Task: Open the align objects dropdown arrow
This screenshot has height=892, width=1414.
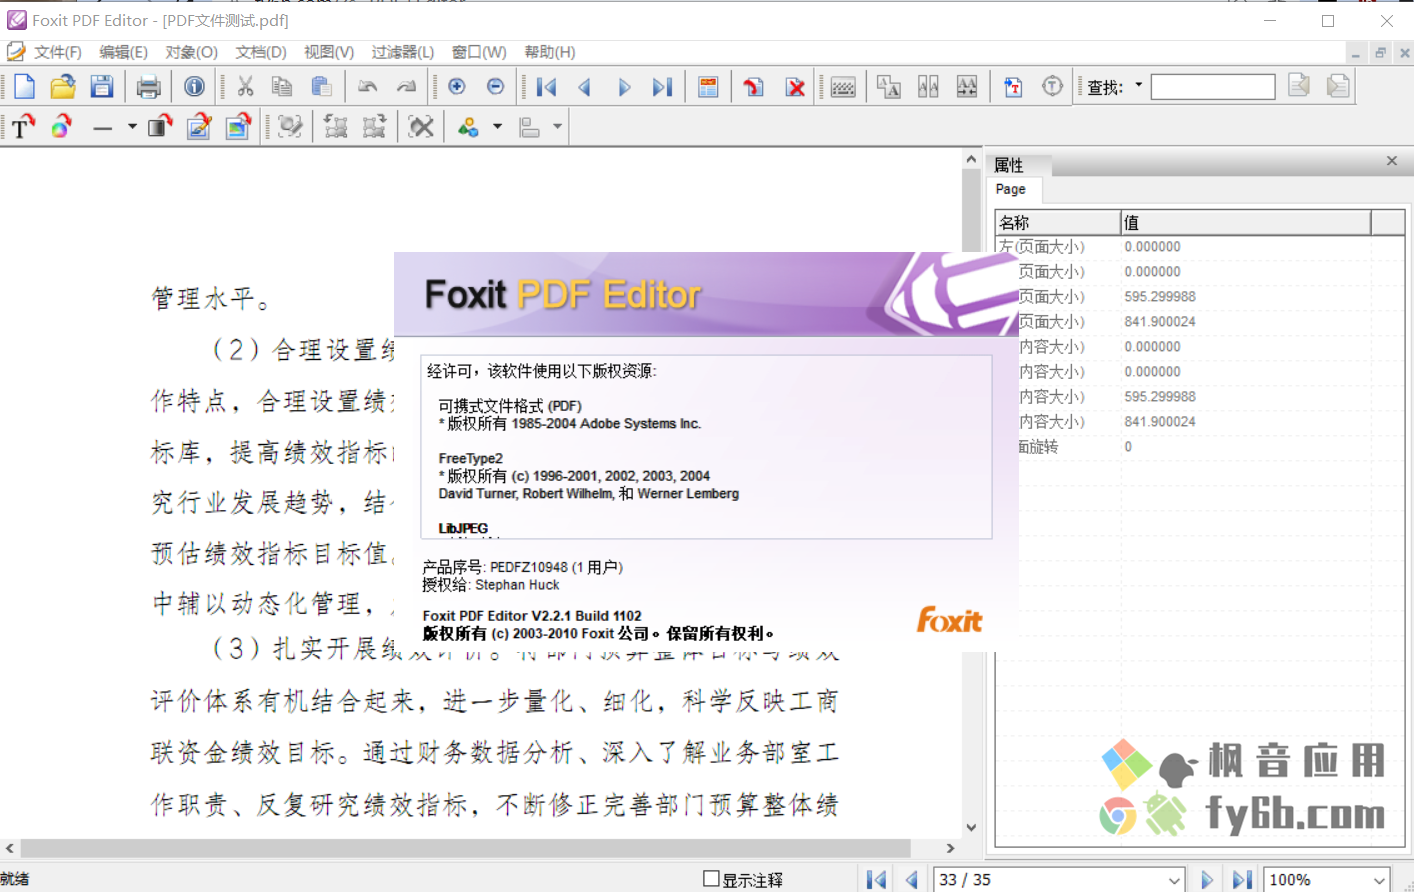Action: (558, 127)
